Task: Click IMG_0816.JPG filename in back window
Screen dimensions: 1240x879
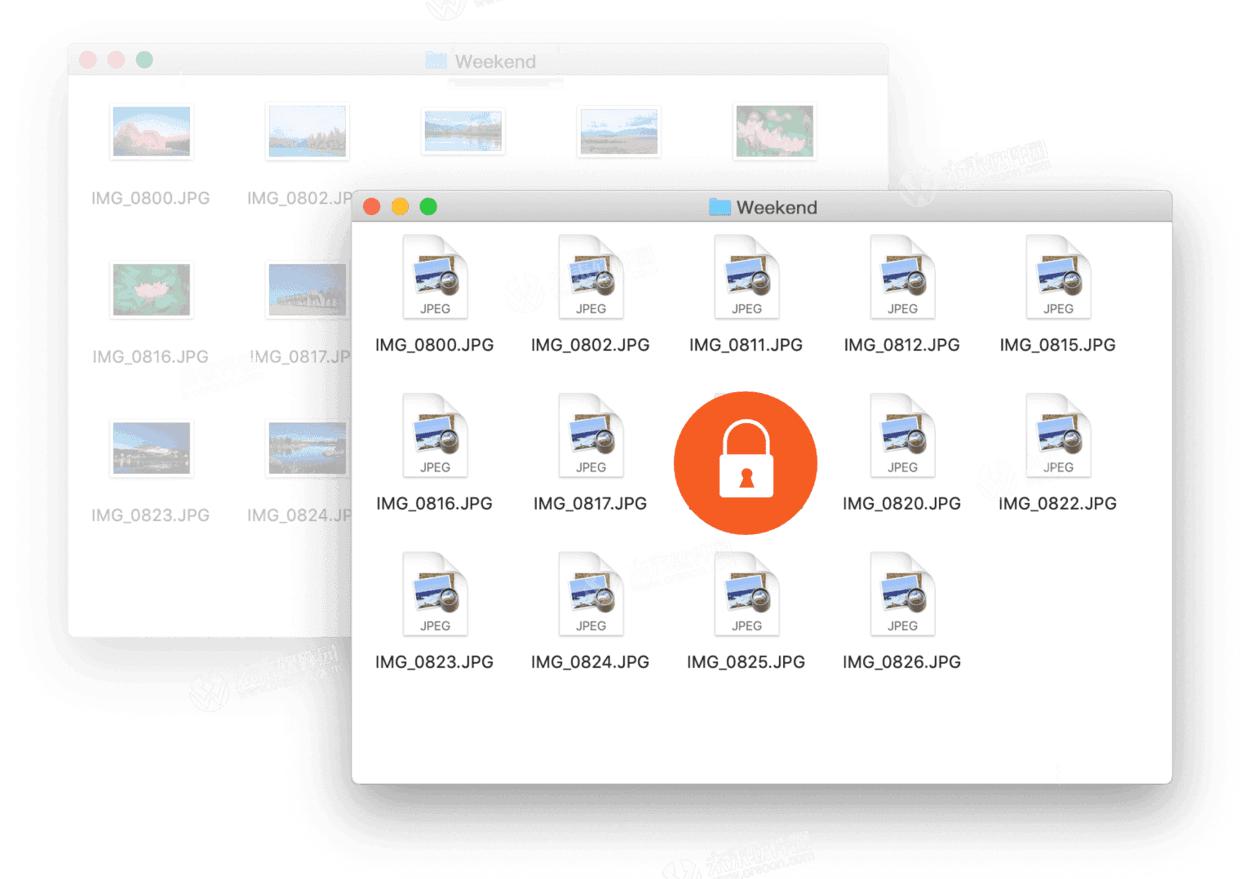Action: [x=151, y=357]
